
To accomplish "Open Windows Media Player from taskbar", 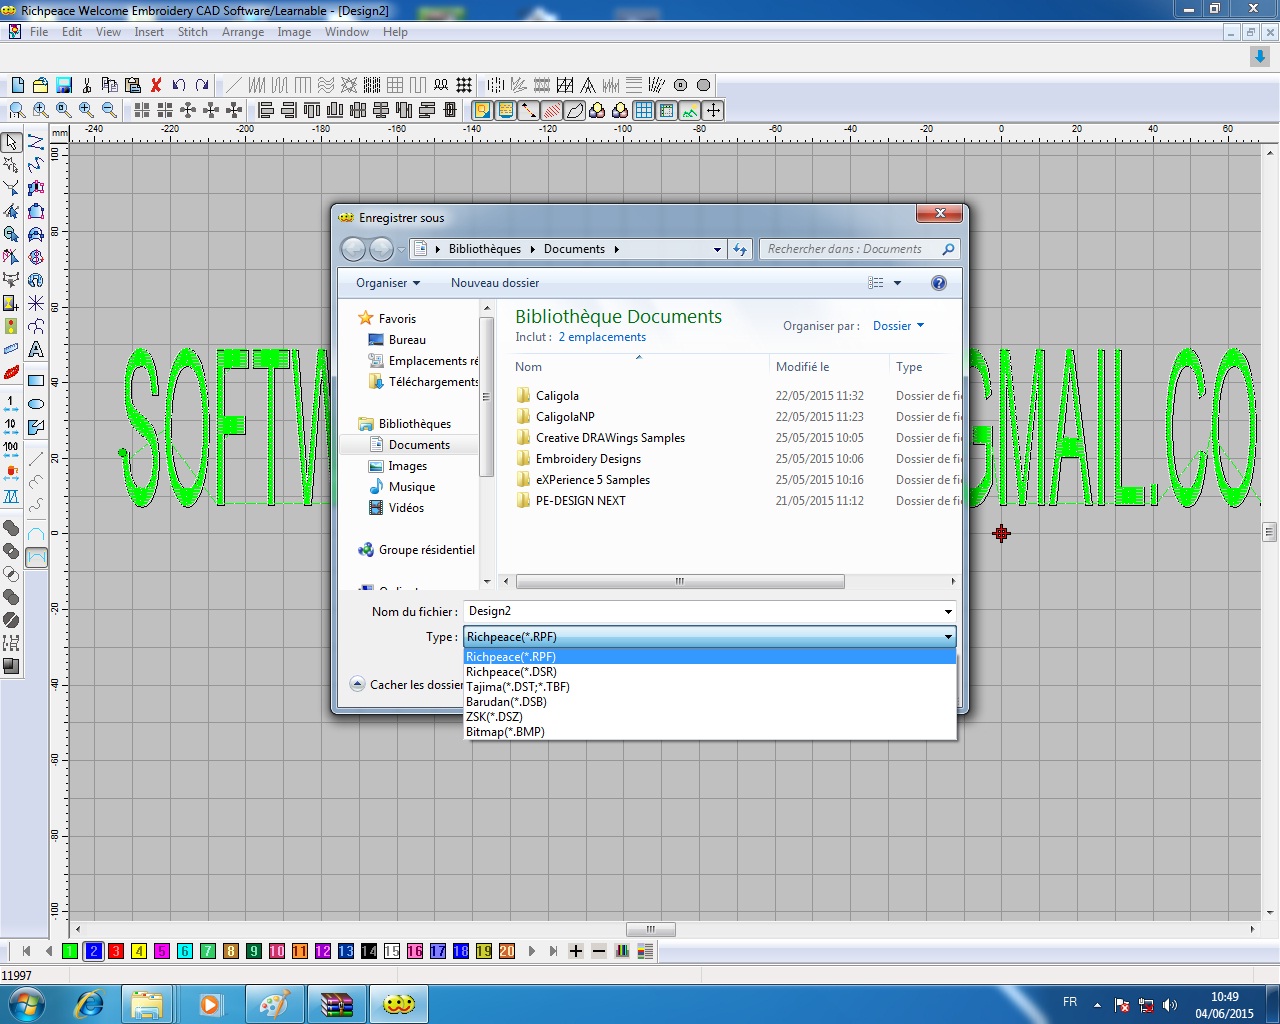I will click(211, 1004).
